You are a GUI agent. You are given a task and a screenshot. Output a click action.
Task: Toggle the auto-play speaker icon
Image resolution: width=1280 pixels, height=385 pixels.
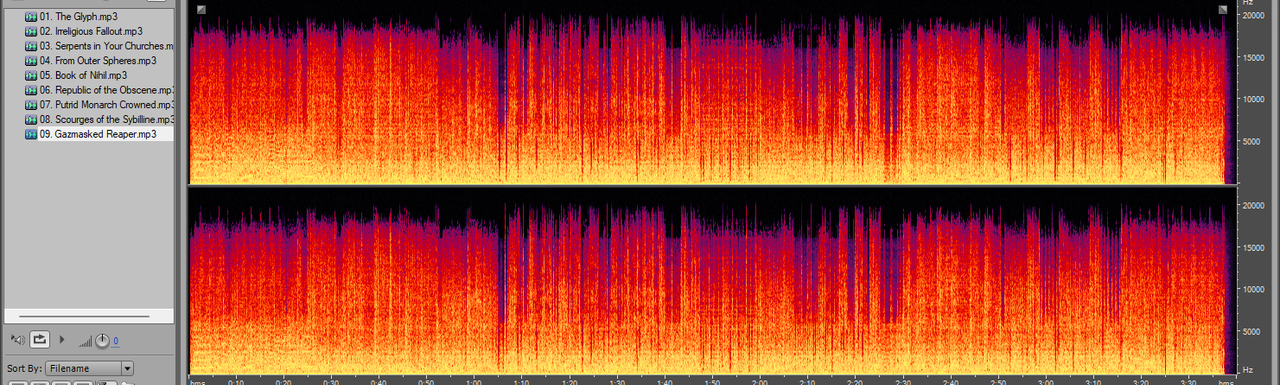[x=17, y=340]
